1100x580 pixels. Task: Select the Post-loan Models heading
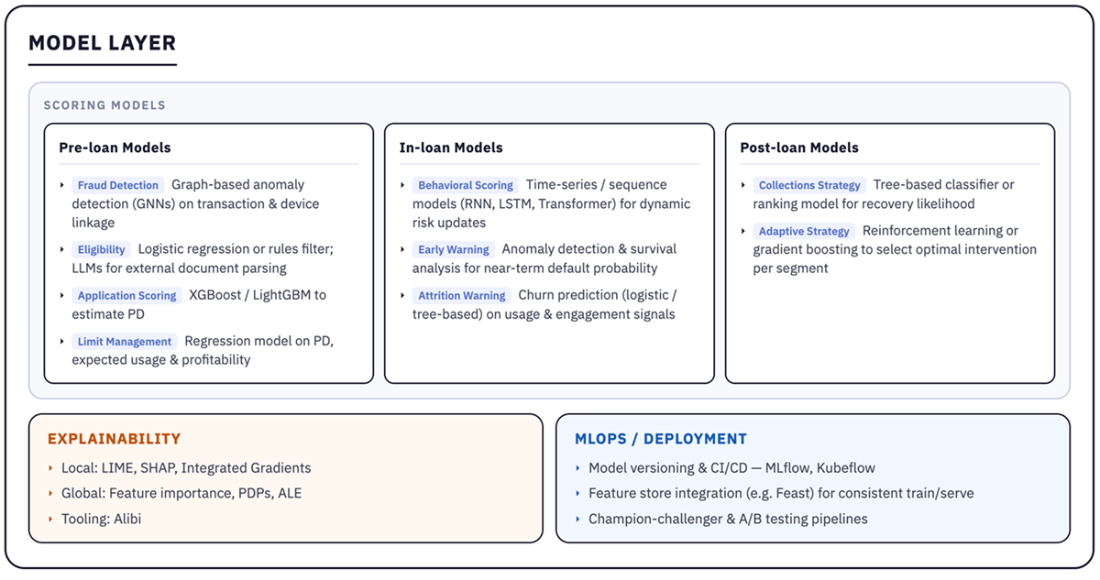coord(799,147)
